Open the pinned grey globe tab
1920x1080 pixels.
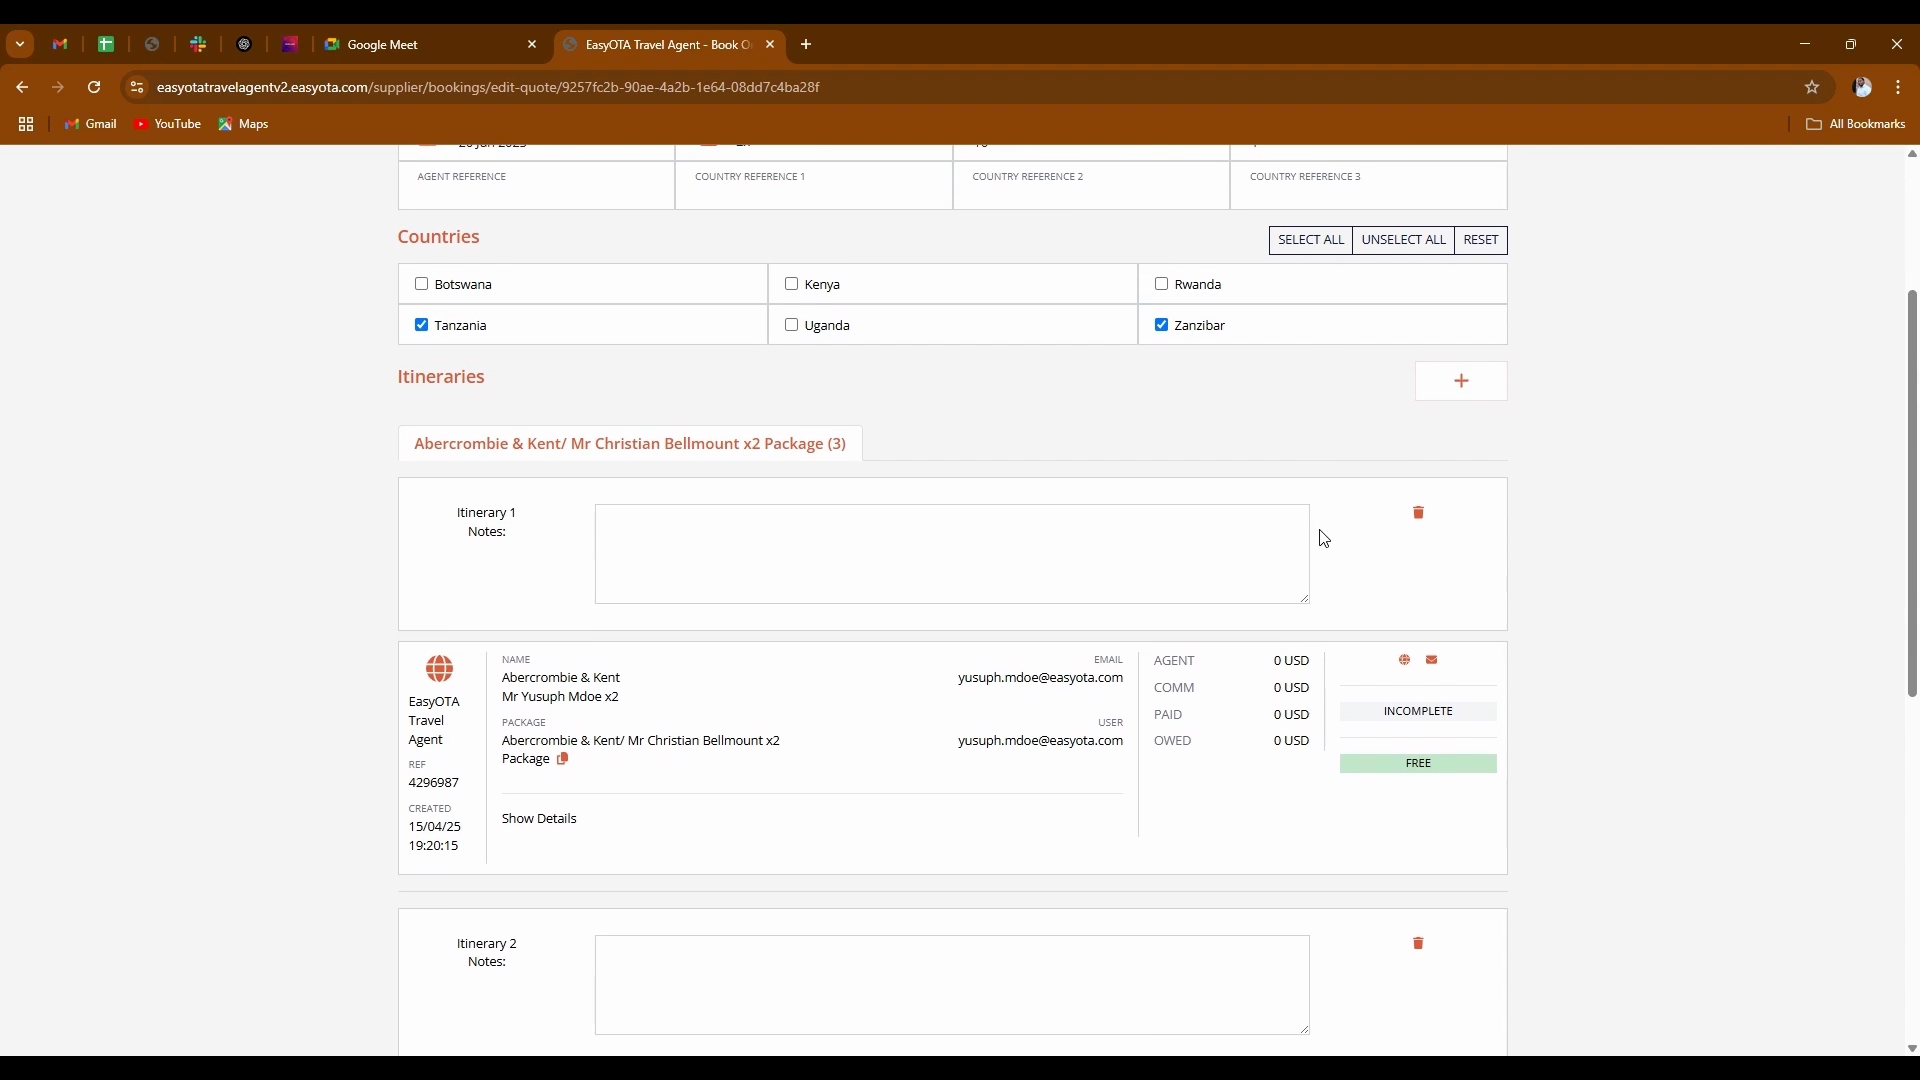(152, 45)
